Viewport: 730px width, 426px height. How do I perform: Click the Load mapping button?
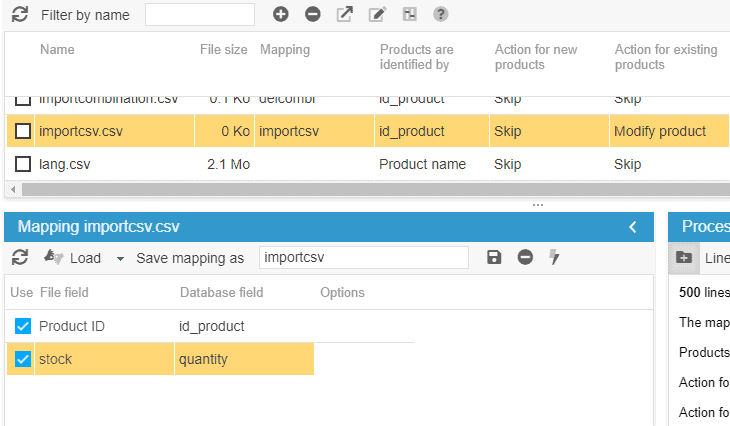pos(73,258)
